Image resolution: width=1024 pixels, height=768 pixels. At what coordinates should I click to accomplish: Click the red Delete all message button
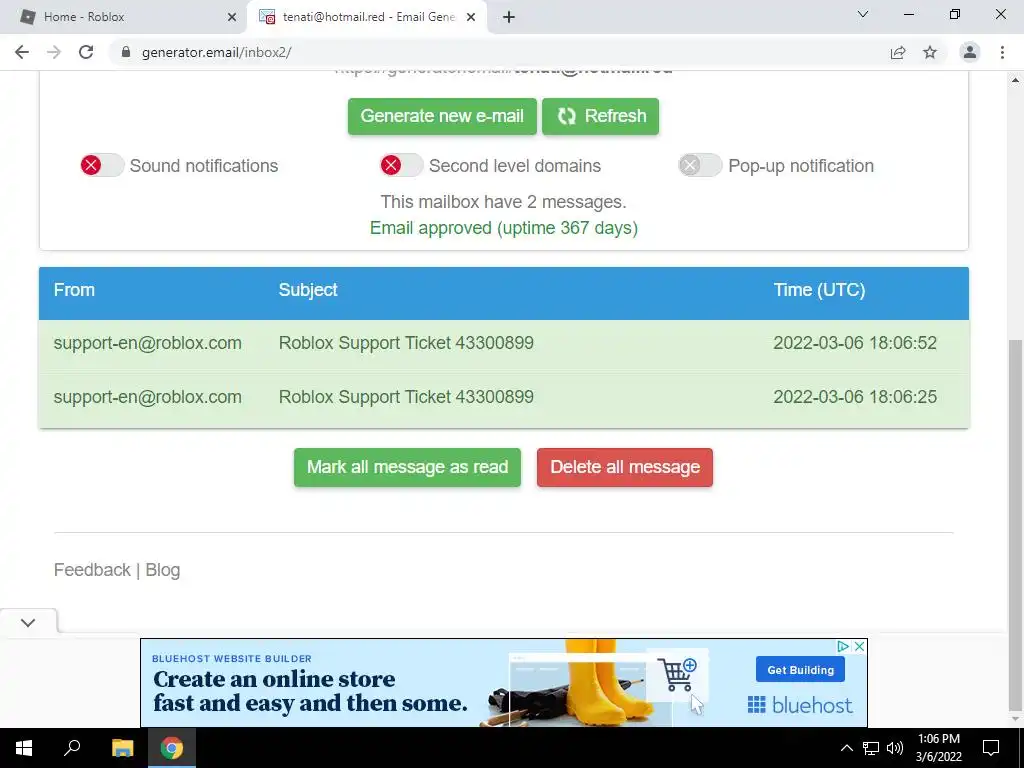625,467
